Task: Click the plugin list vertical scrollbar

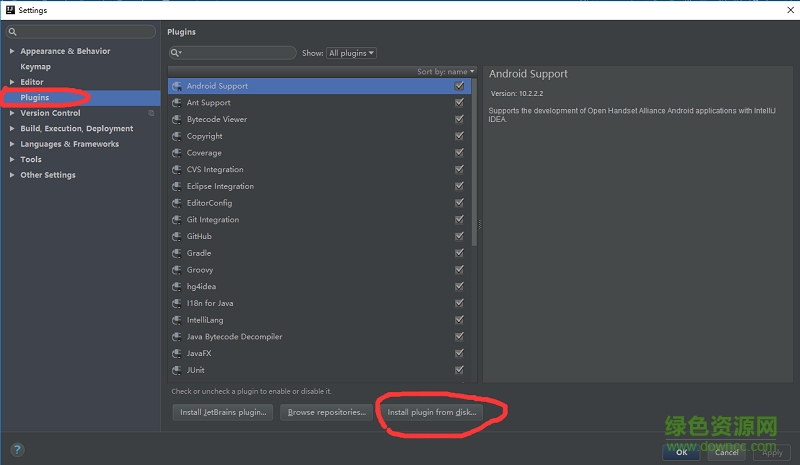Action: [x=474, y=162]
